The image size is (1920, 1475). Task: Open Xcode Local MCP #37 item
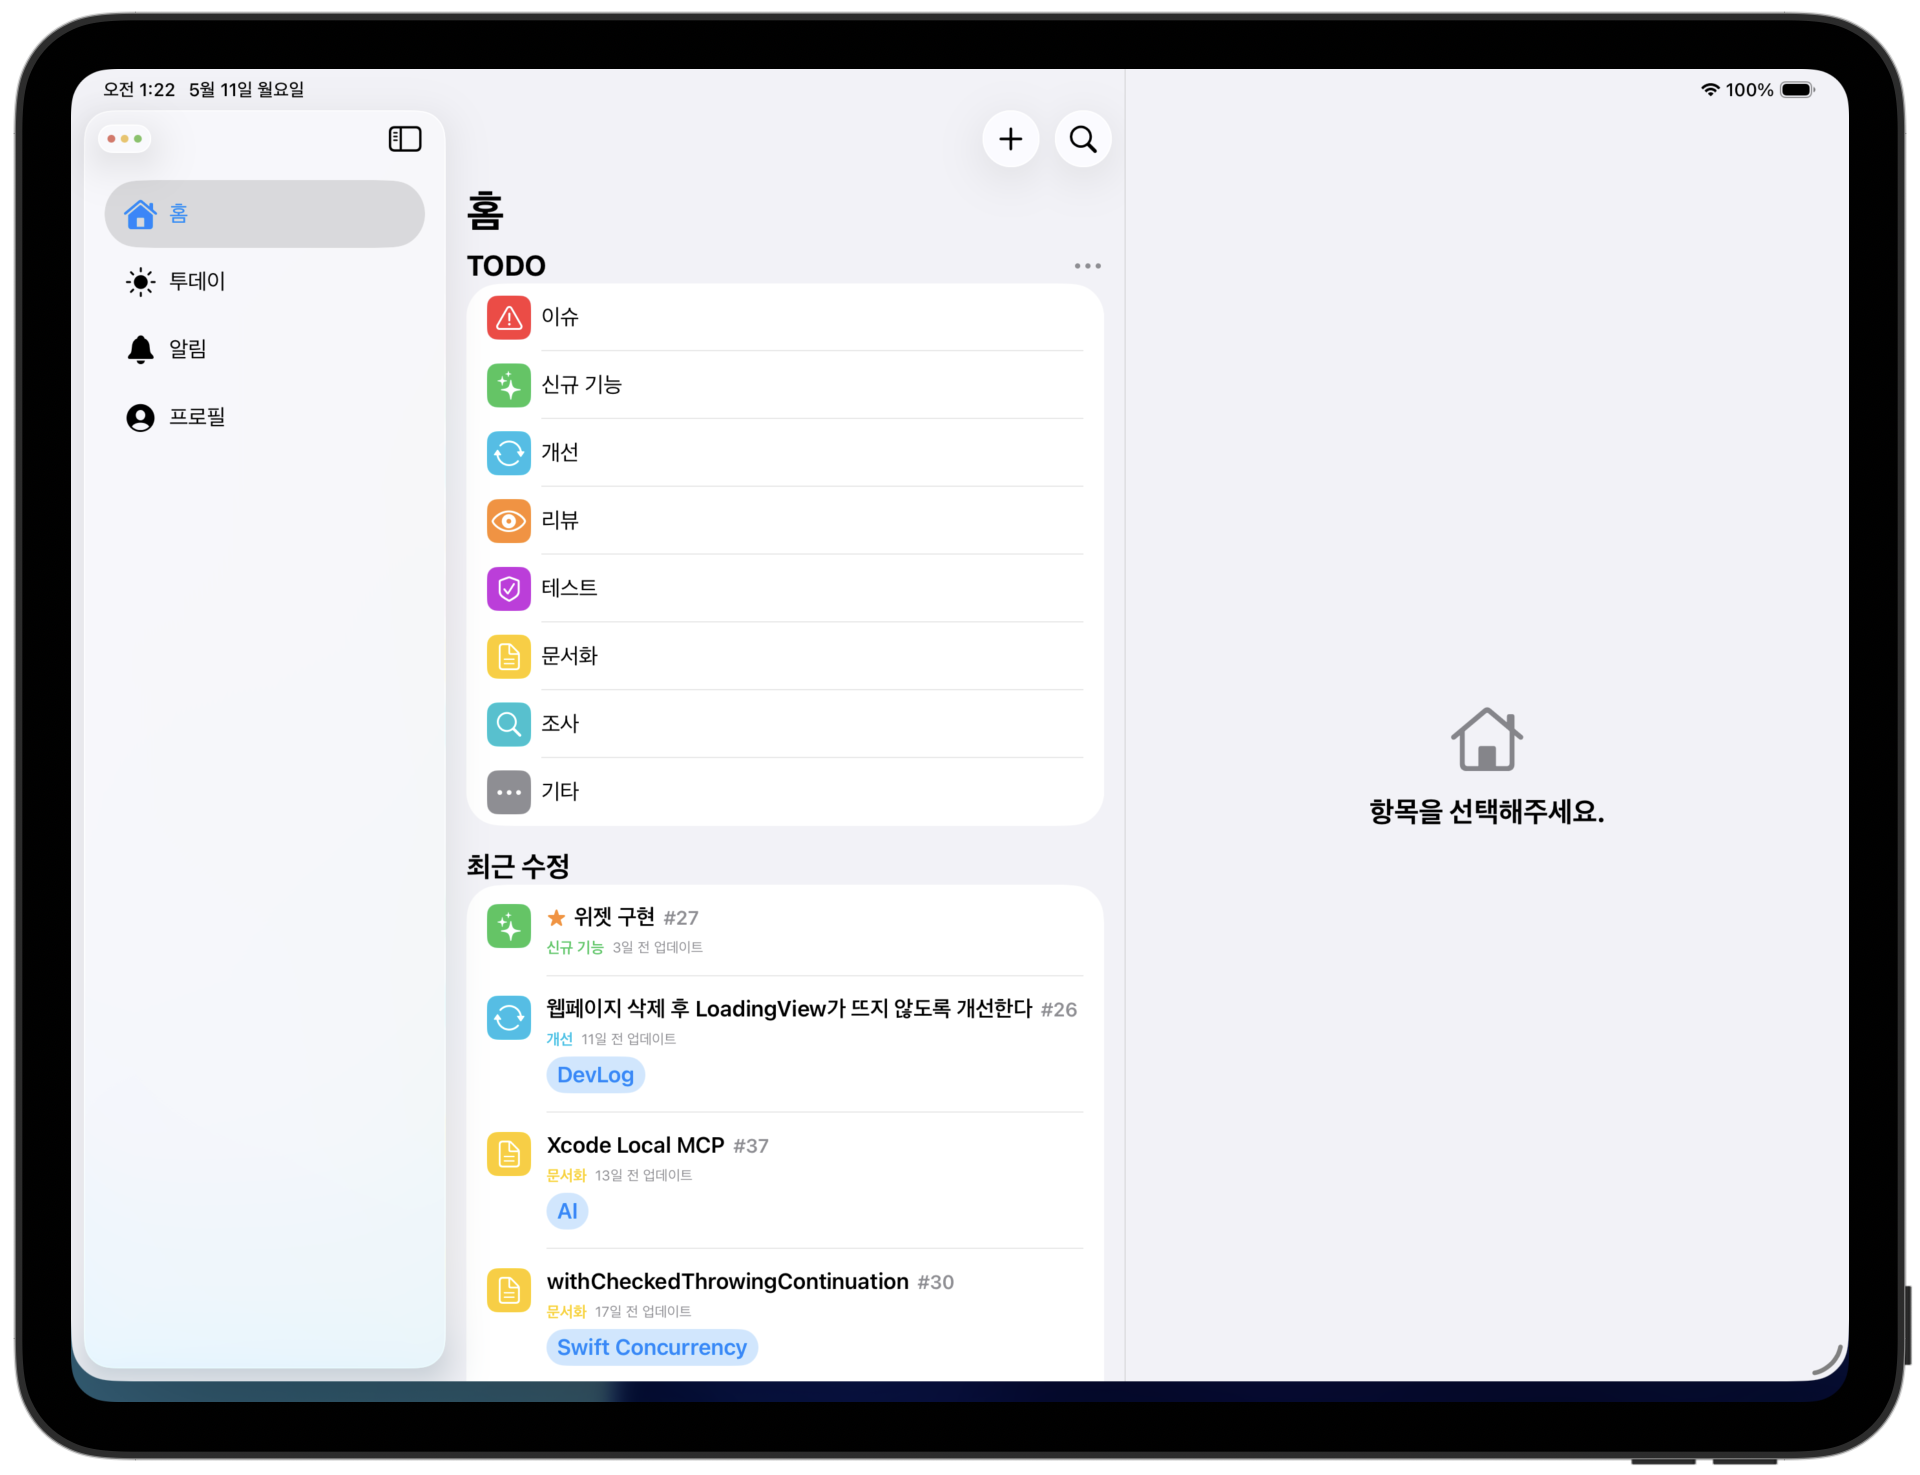point(785,1181)
